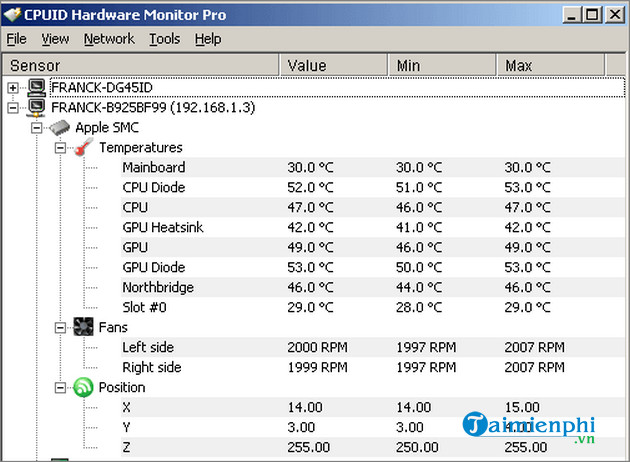Click the Value column header
The width and height of the screenshot is (630, 462).
(x=334, y=65)
